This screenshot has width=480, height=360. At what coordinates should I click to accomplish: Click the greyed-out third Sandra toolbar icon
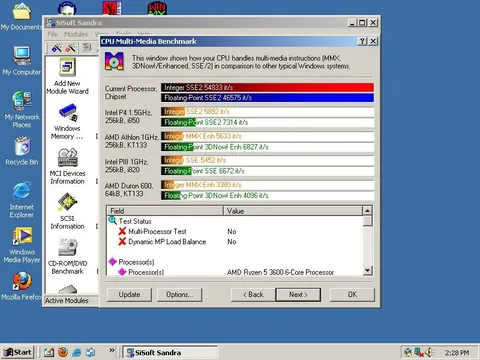pos(87,48)
